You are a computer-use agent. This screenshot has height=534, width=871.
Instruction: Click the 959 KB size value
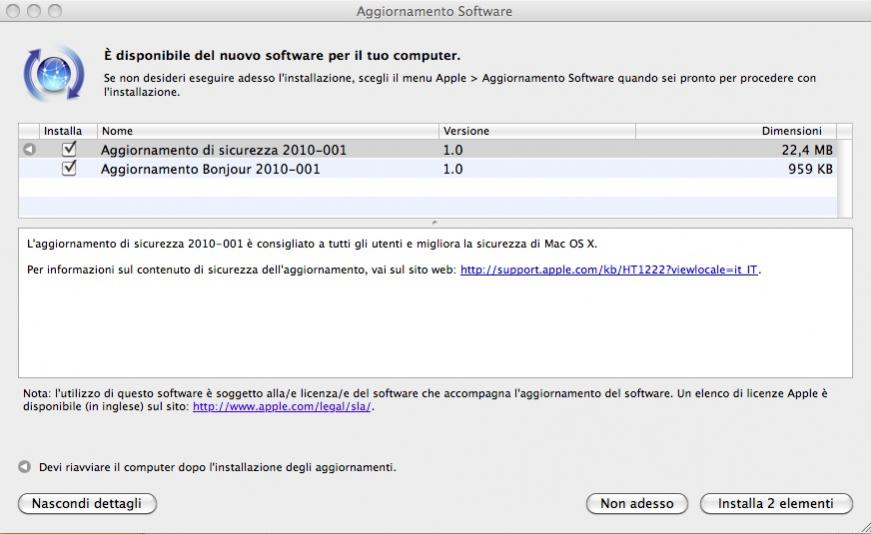point(810,169)
